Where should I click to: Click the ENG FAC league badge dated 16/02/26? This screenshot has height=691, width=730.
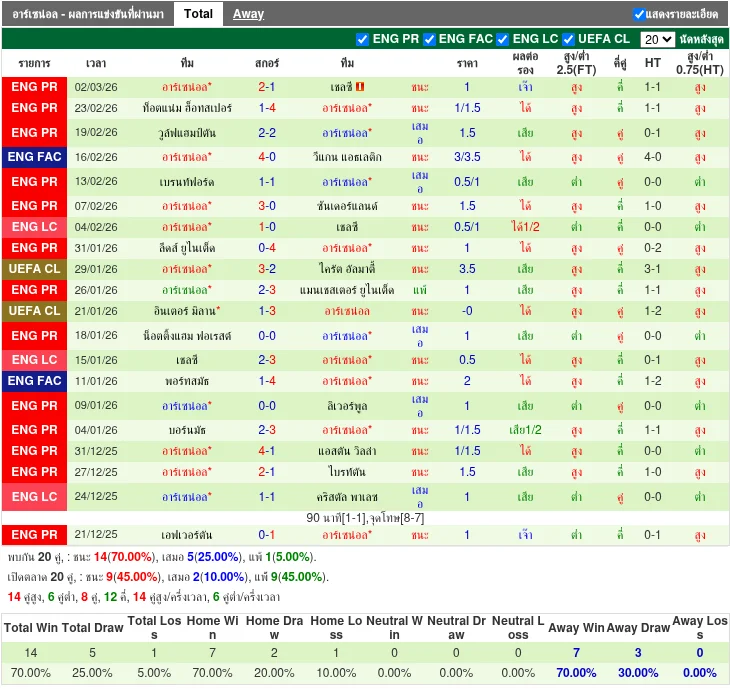[35, 157]
